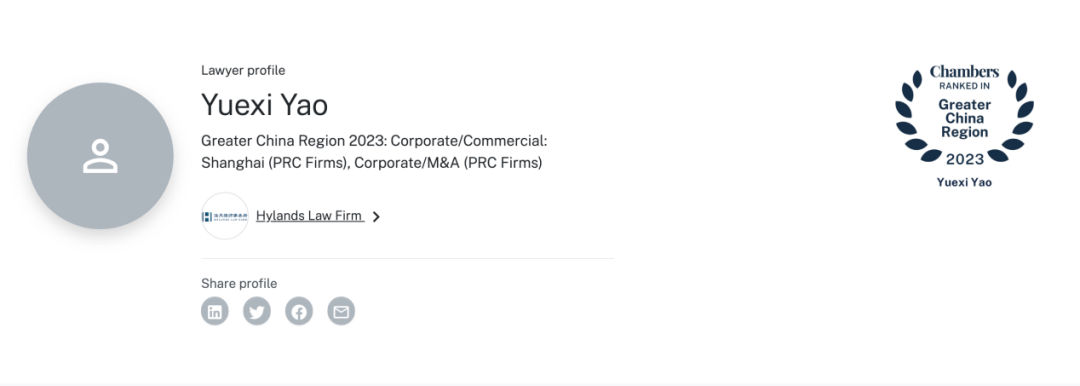Image resolution: width=1080 pixels, height=386 pixels.
Task: Share the profile on Twitter
Action: click(257, 312)
